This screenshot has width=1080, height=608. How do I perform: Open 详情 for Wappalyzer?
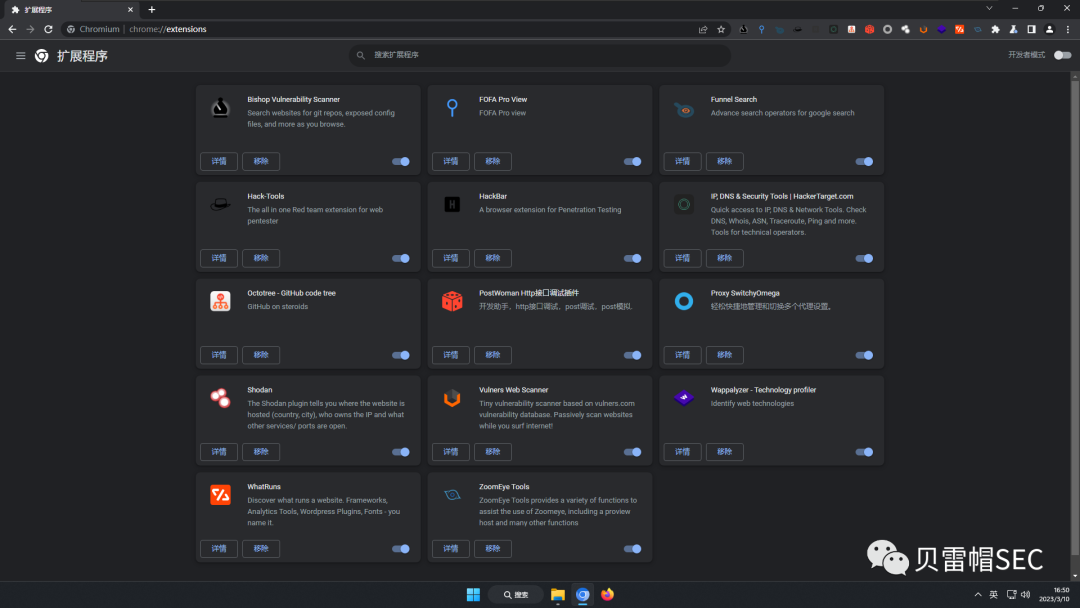[683, 452]
